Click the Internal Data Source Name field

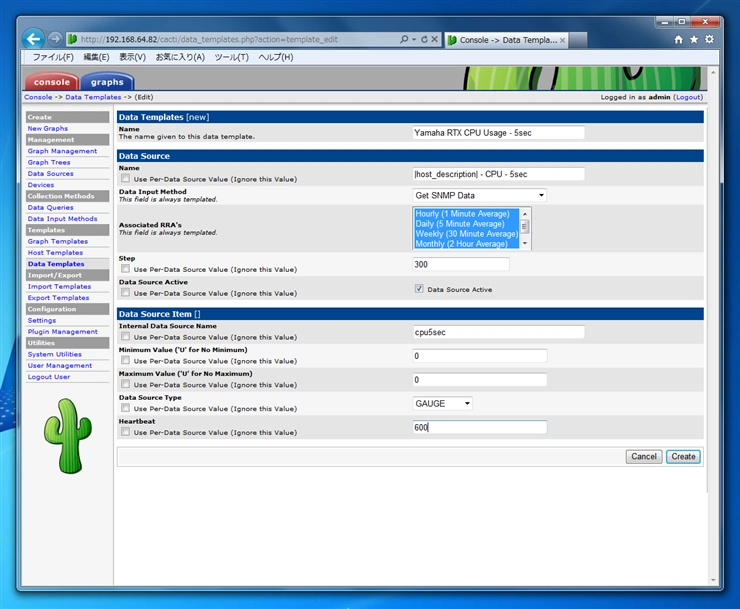(x=498, y=332)
